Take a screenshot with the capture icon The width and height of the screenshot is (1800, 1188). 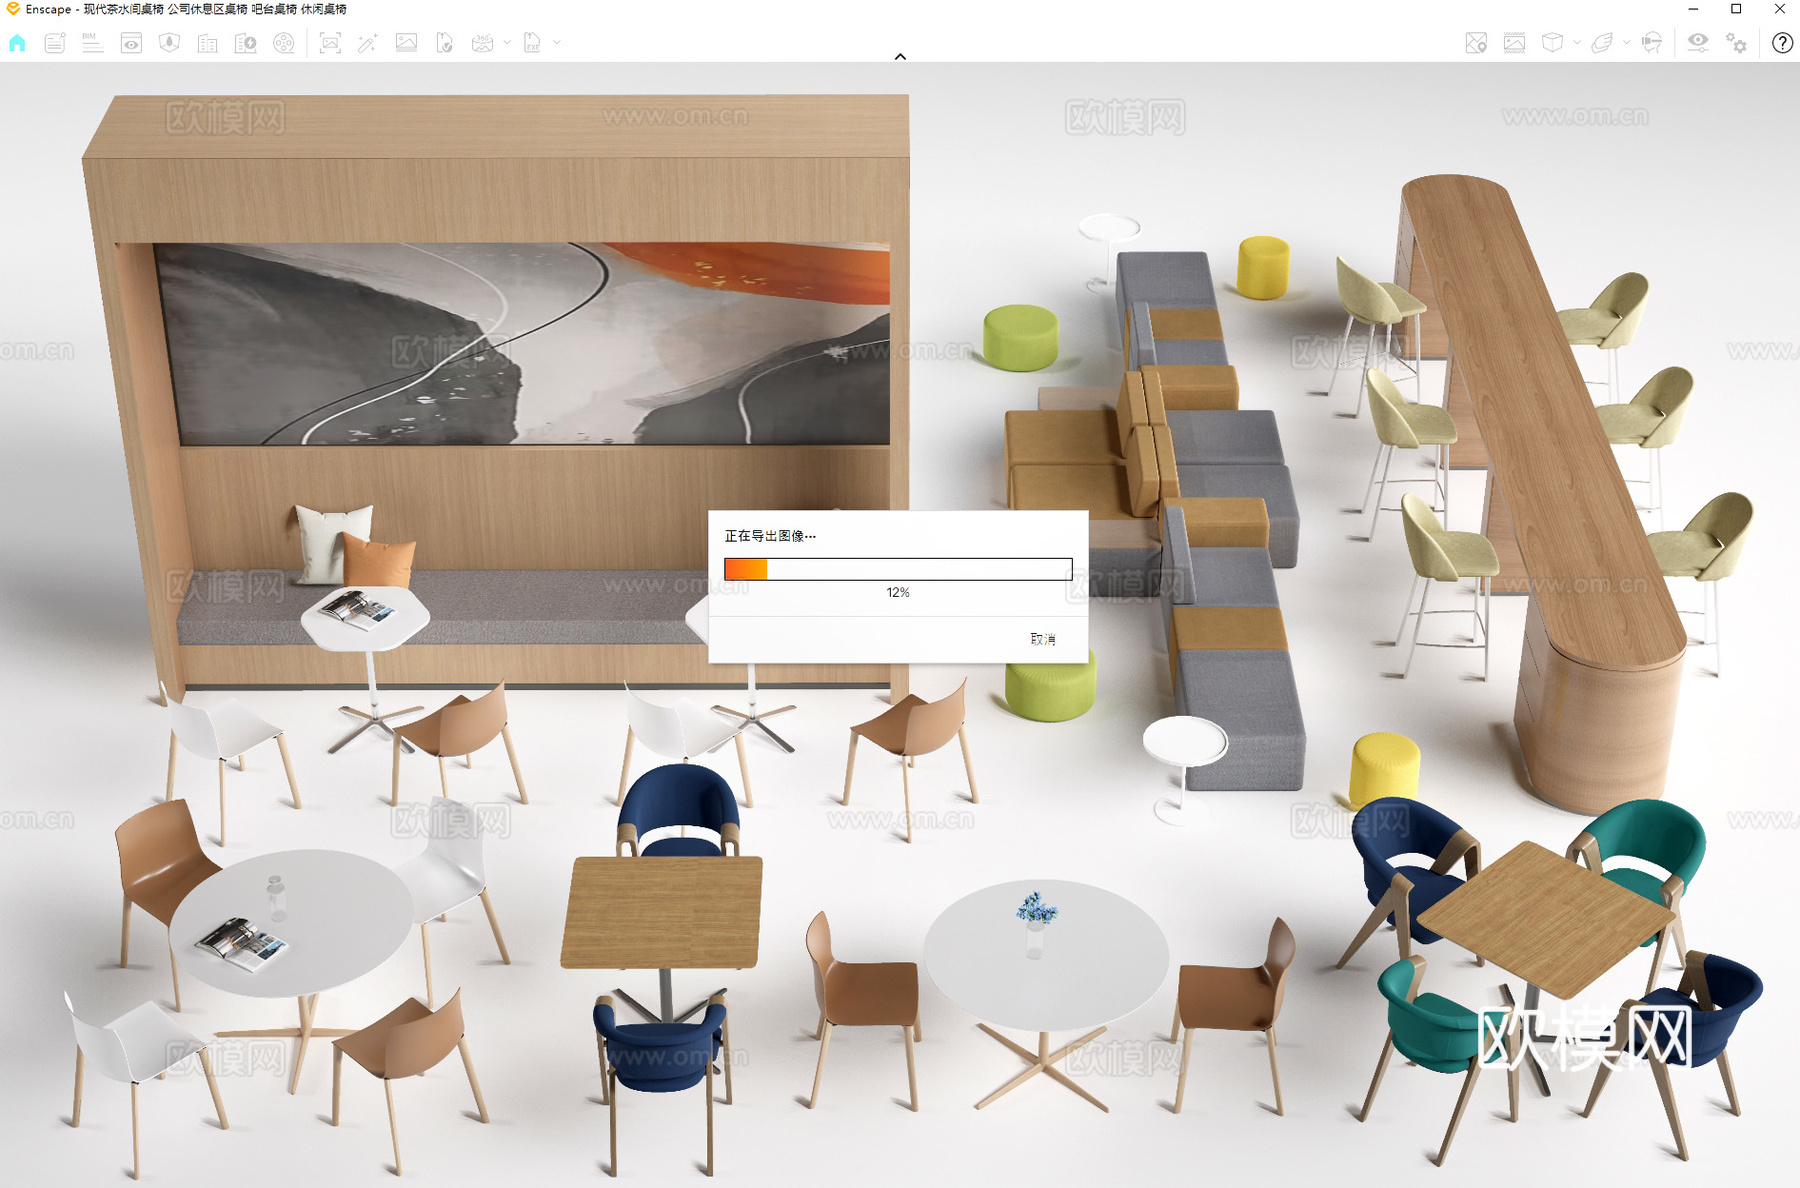(x=330, y=43)
